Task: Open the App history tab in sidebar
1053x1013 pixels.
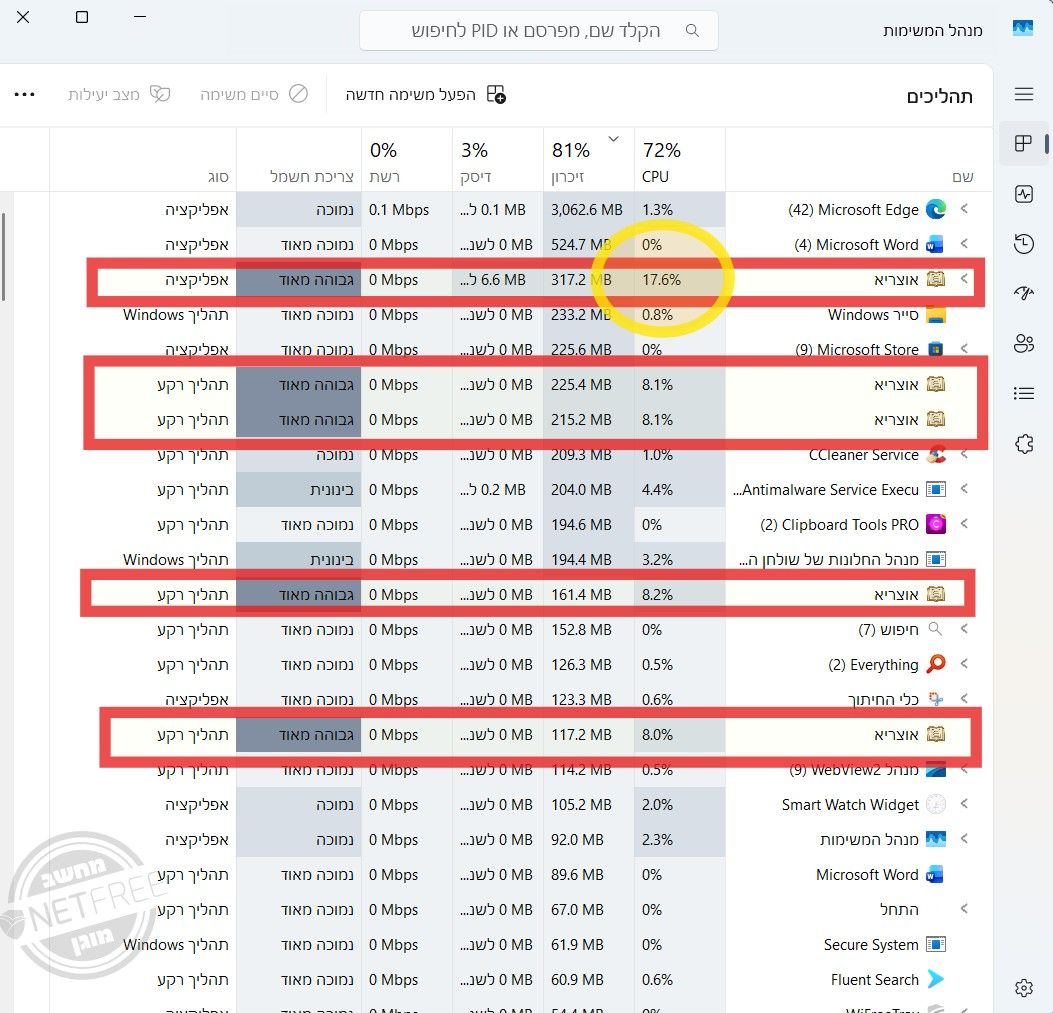Action: (1023, 243)
